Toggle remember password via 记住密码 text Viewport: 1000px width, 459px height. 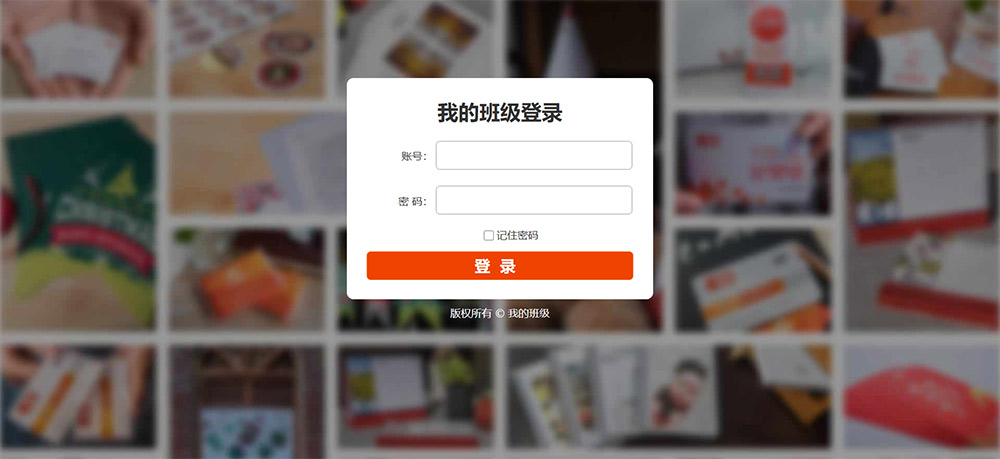point(517,236)
